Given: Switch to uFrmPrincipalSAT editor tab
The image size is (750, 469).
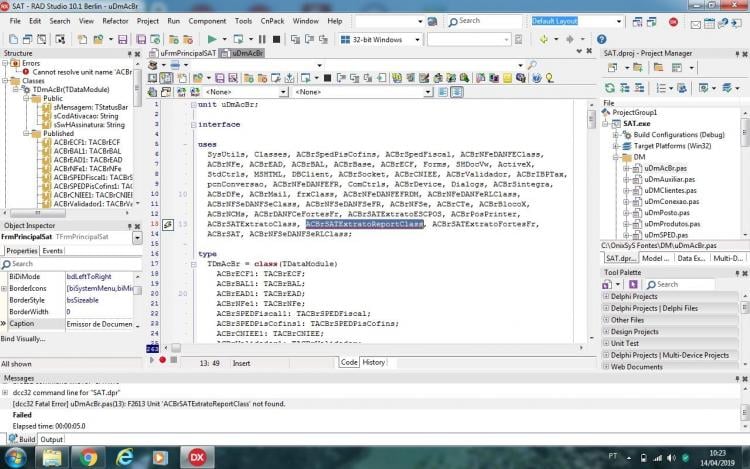Looking at the screenshot, I should (184, 54).
